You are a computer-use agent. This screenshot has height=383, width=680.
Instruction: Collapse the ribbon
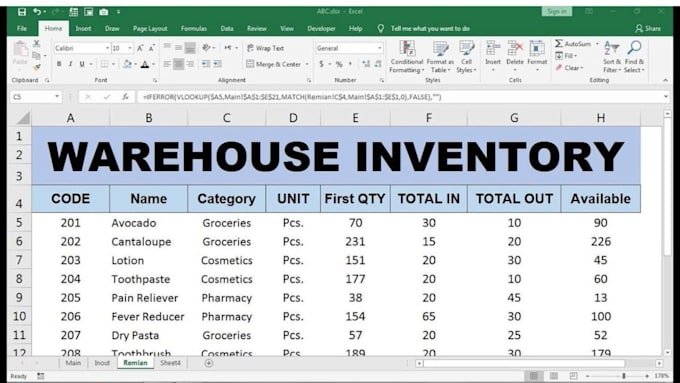665,81
